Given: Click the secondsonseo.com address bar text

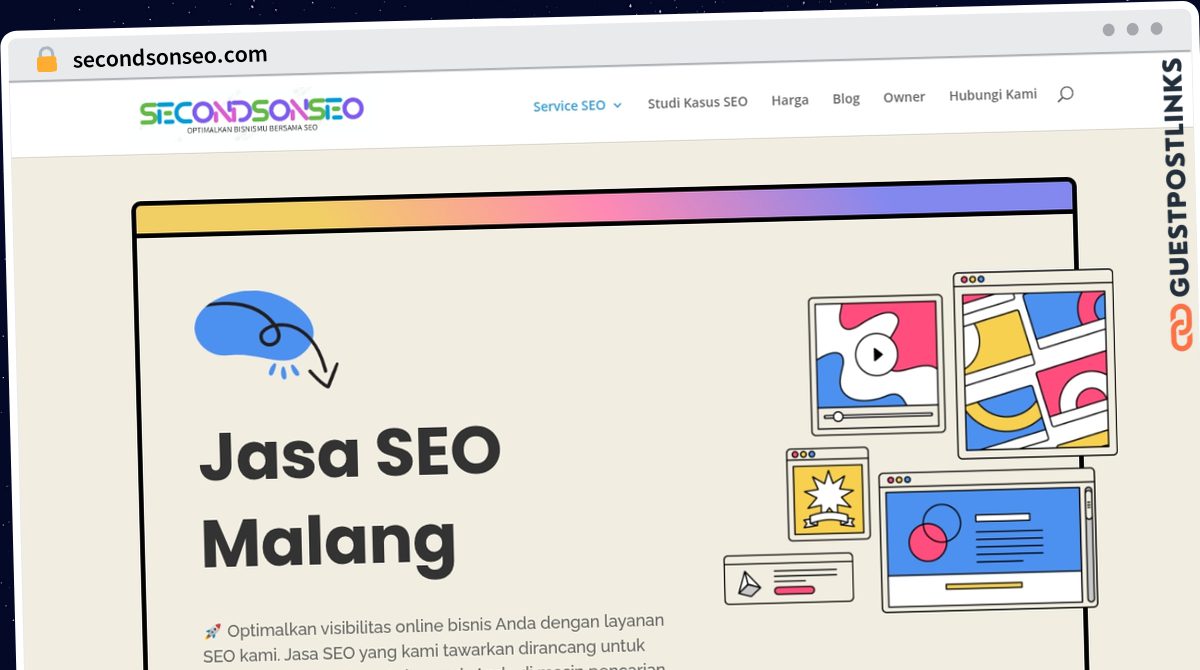Looking at the screenshot, I should [170, 58].
